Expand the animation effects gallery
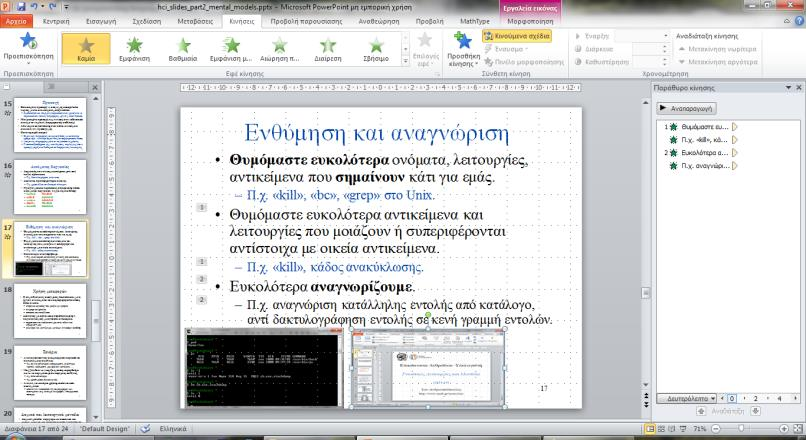The image size is (806, 440). tap(406, 61)
